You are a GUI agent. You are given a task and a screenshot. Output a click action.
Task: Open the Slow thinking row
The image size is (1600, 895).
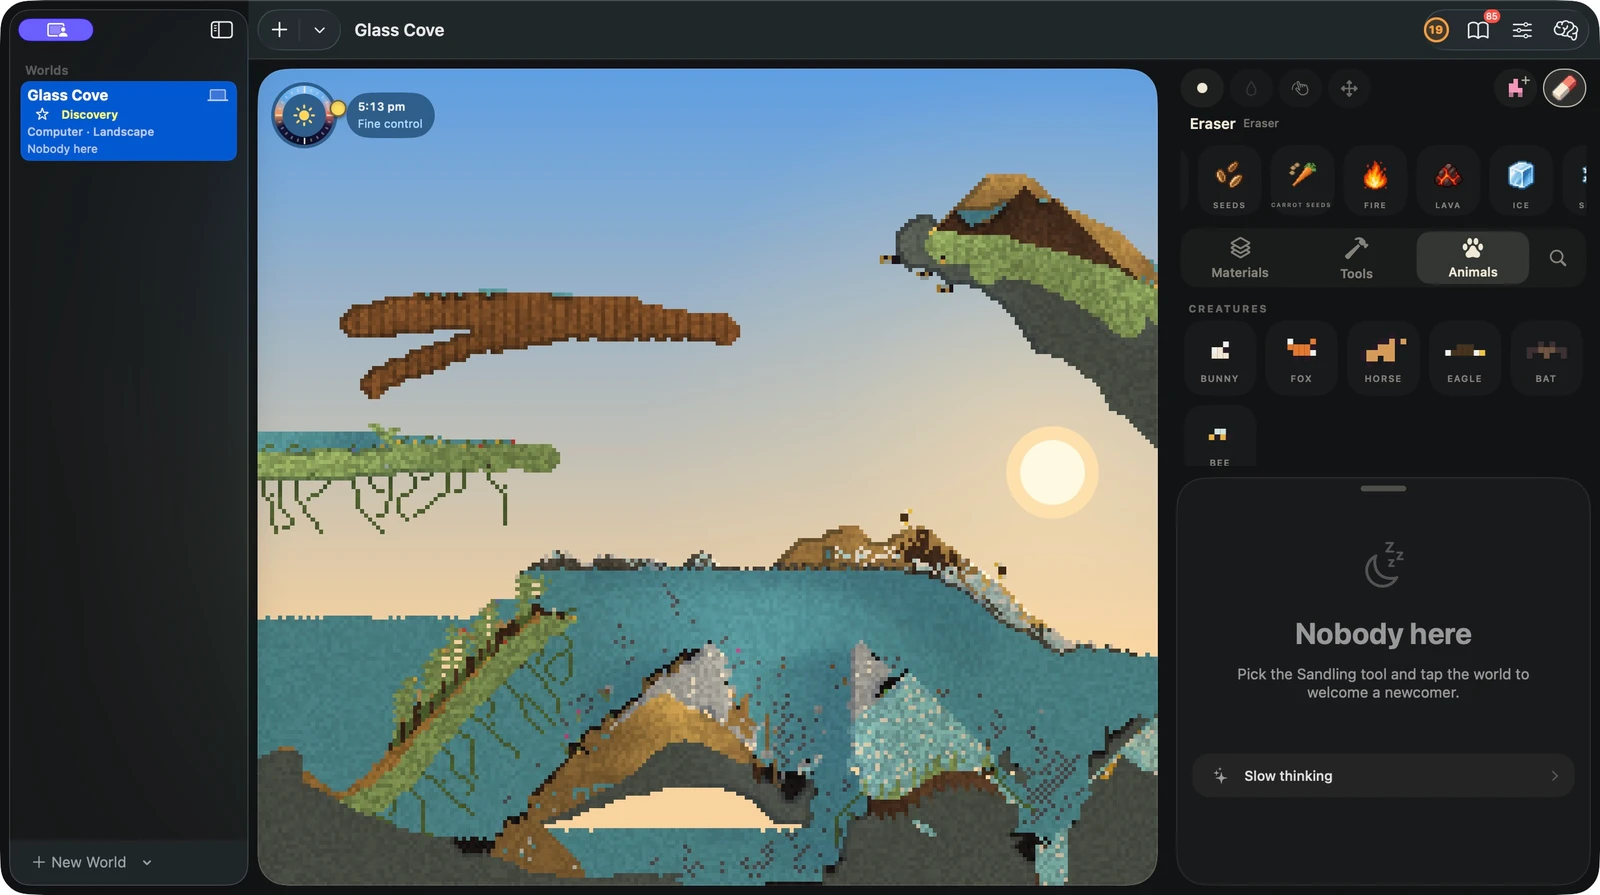(x=1383, y=776)
